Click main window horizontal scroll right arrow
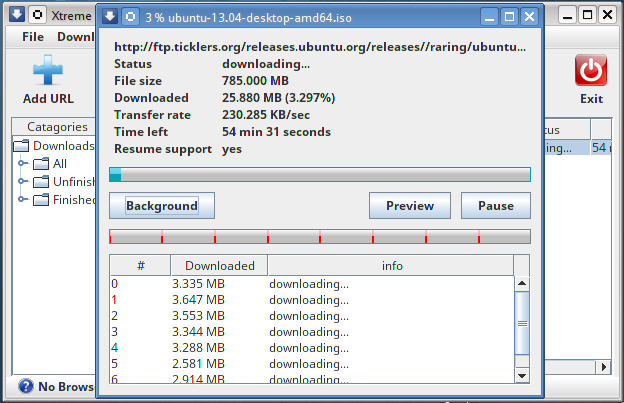Viewport: 624px width, 403px height. click(604, 367)
